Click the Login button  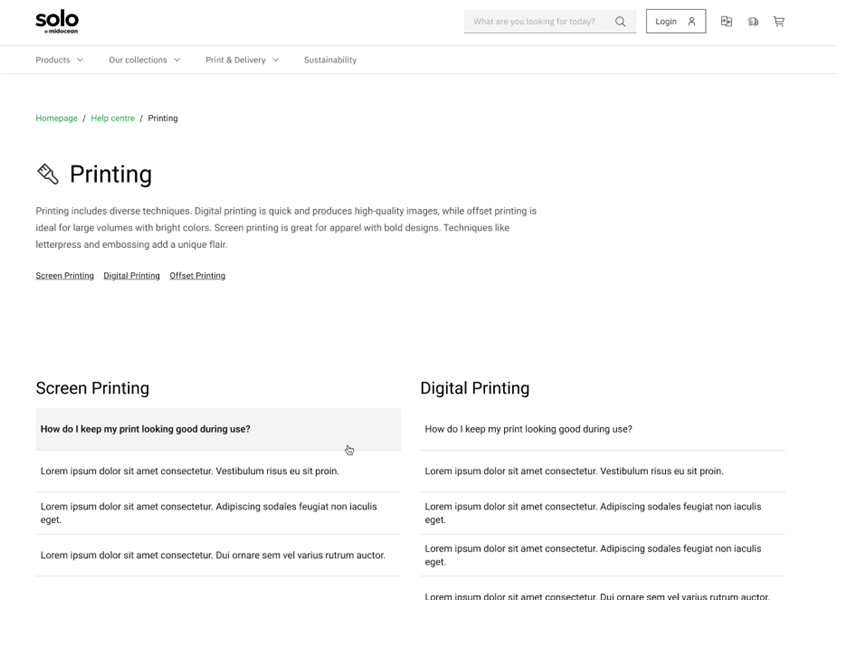pyautogui.click(x=676, y=21)
